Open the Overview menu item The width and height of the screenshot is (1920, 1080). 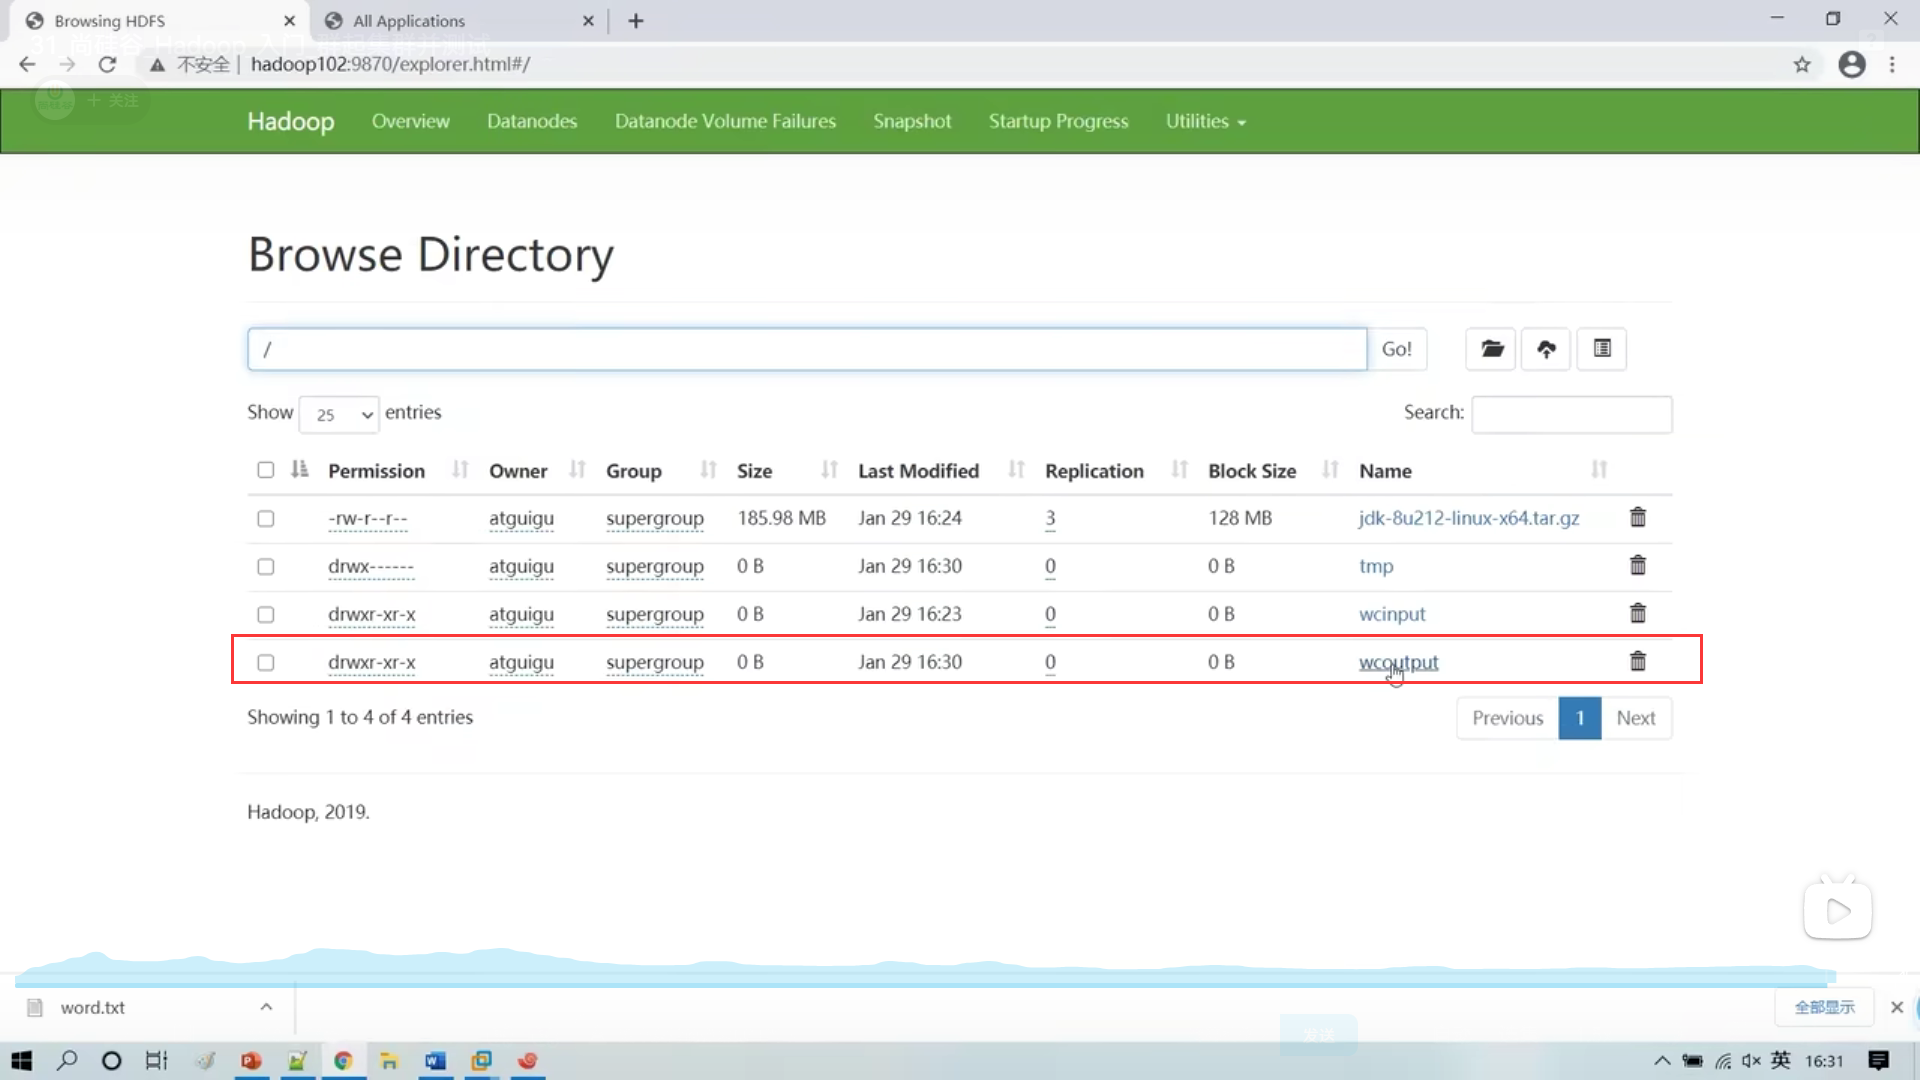[410, 121]
